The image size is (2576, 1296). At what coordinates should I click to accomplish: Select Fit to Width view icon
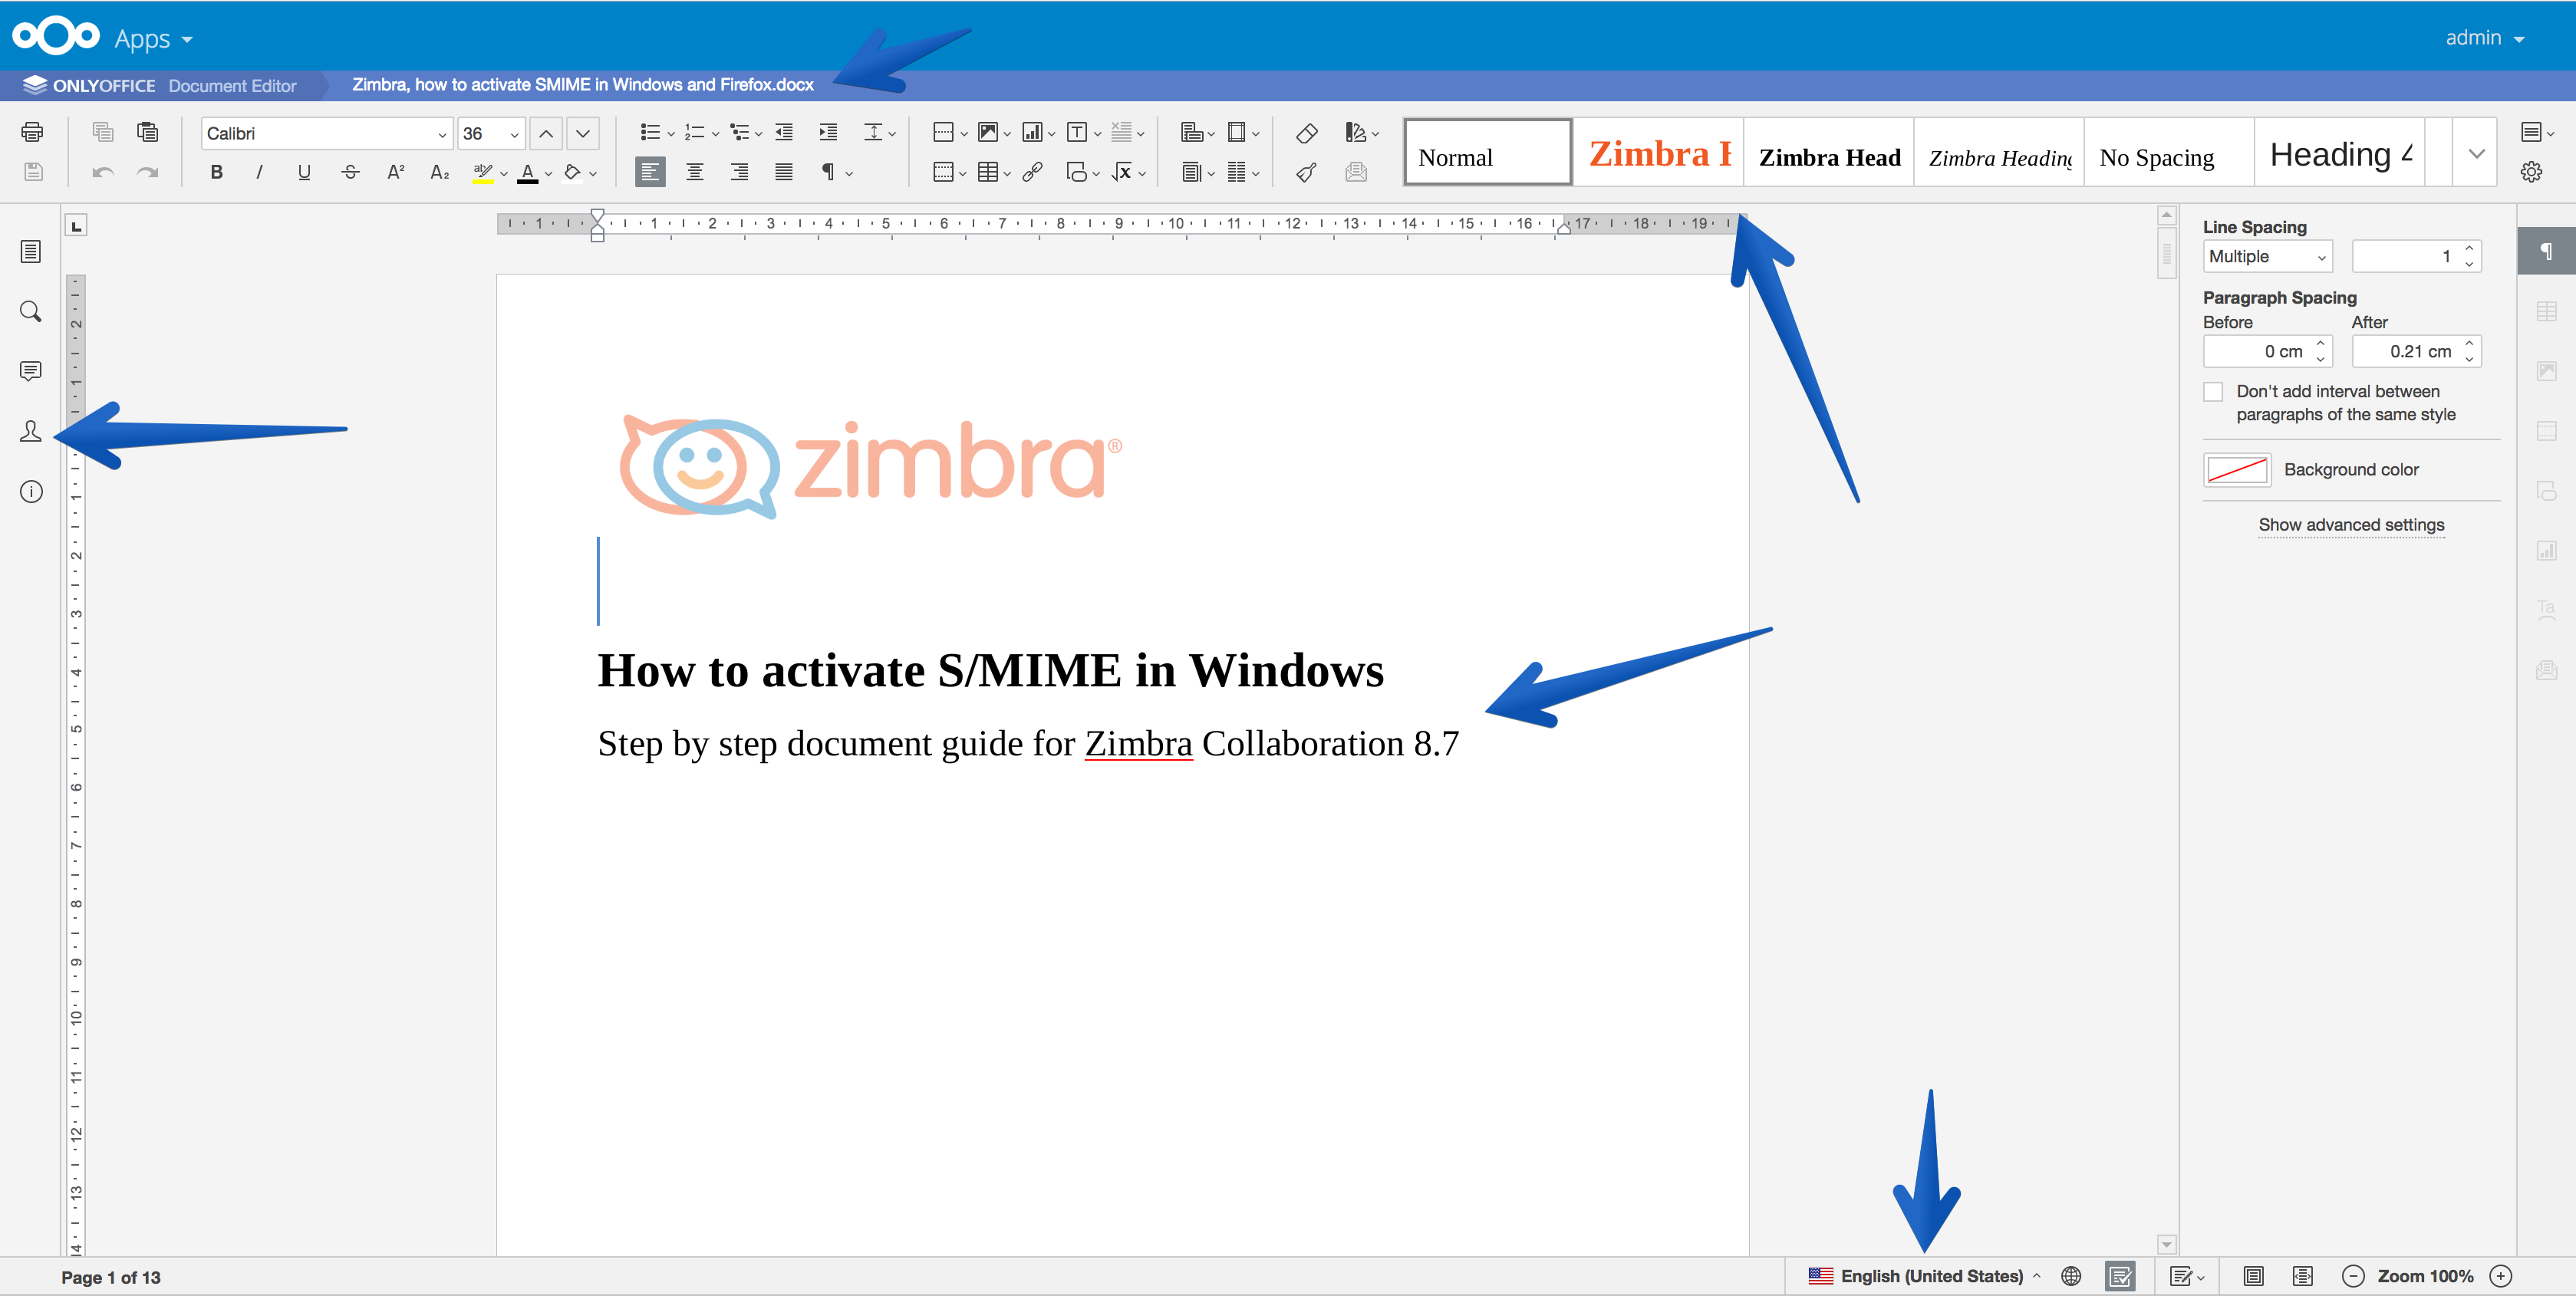pos(2303,1276)
